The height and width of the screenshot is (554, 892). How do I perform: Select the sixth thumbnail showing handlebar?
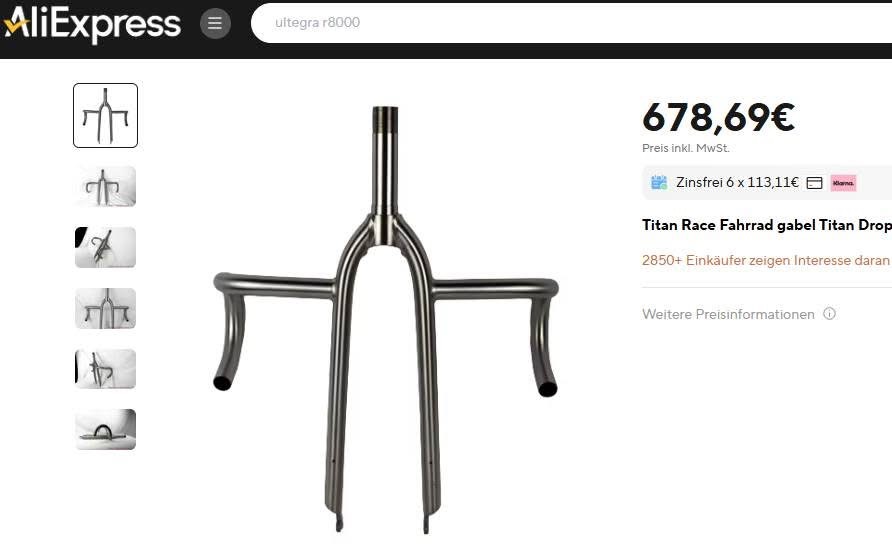coord(105,429)
